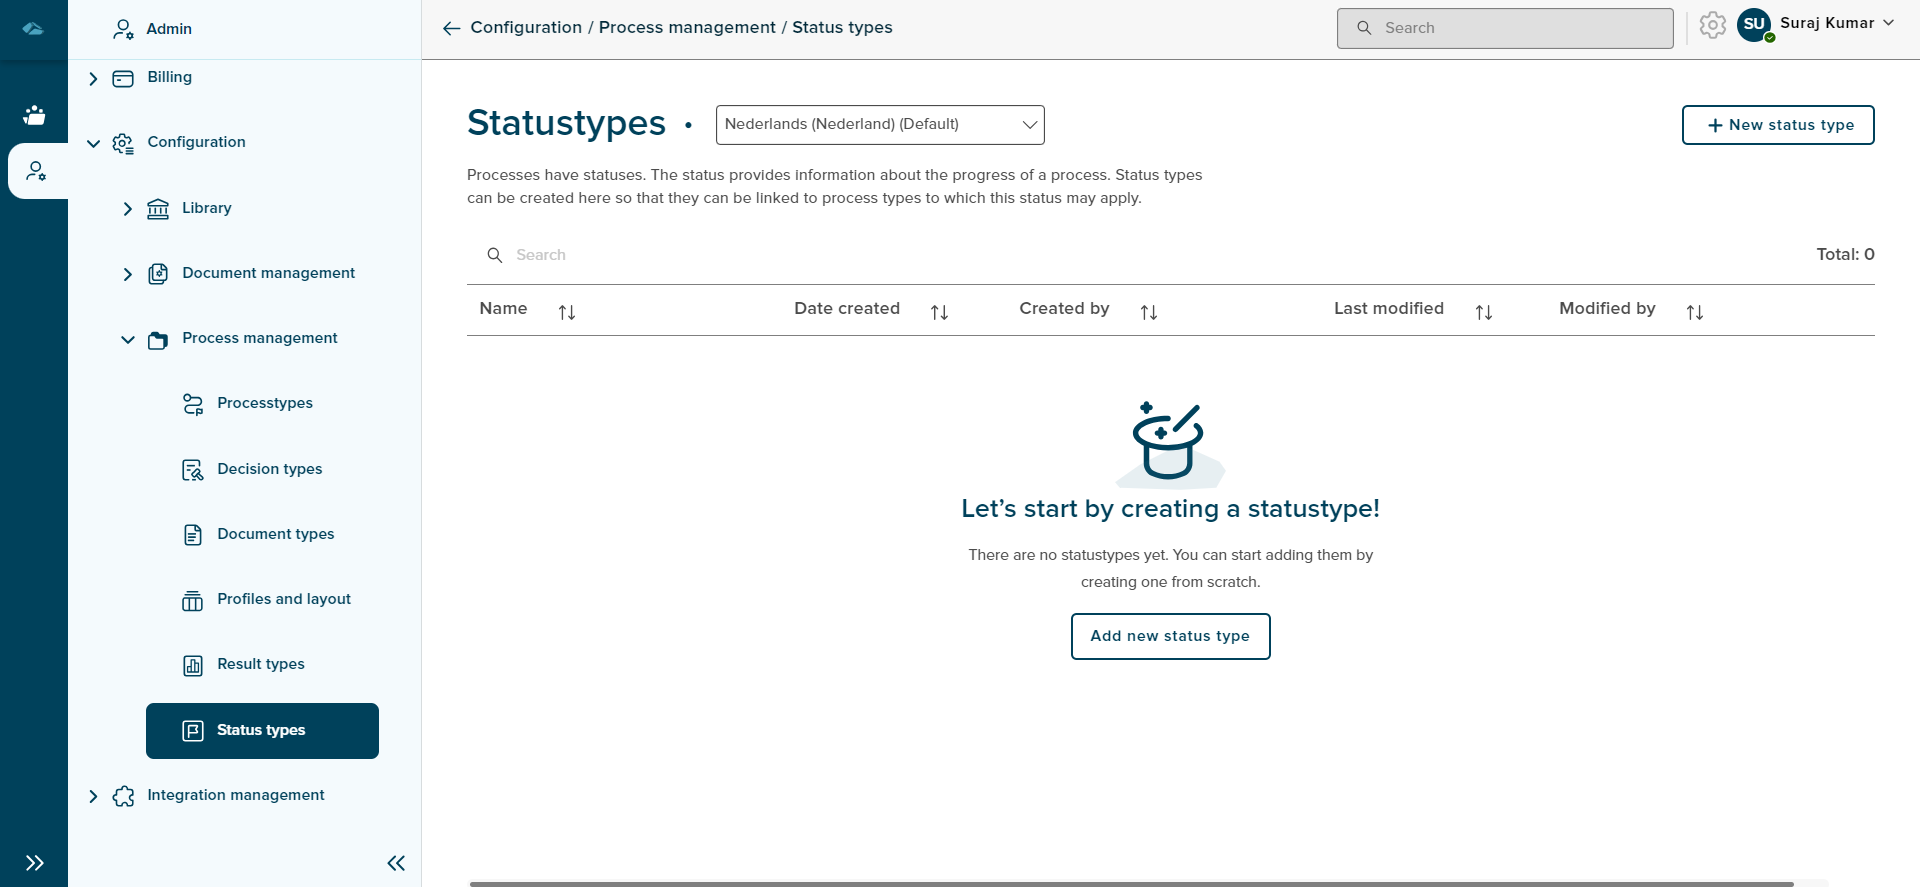Open the paw icon in left rail
1920x887 pixels.
coord(34,115)
